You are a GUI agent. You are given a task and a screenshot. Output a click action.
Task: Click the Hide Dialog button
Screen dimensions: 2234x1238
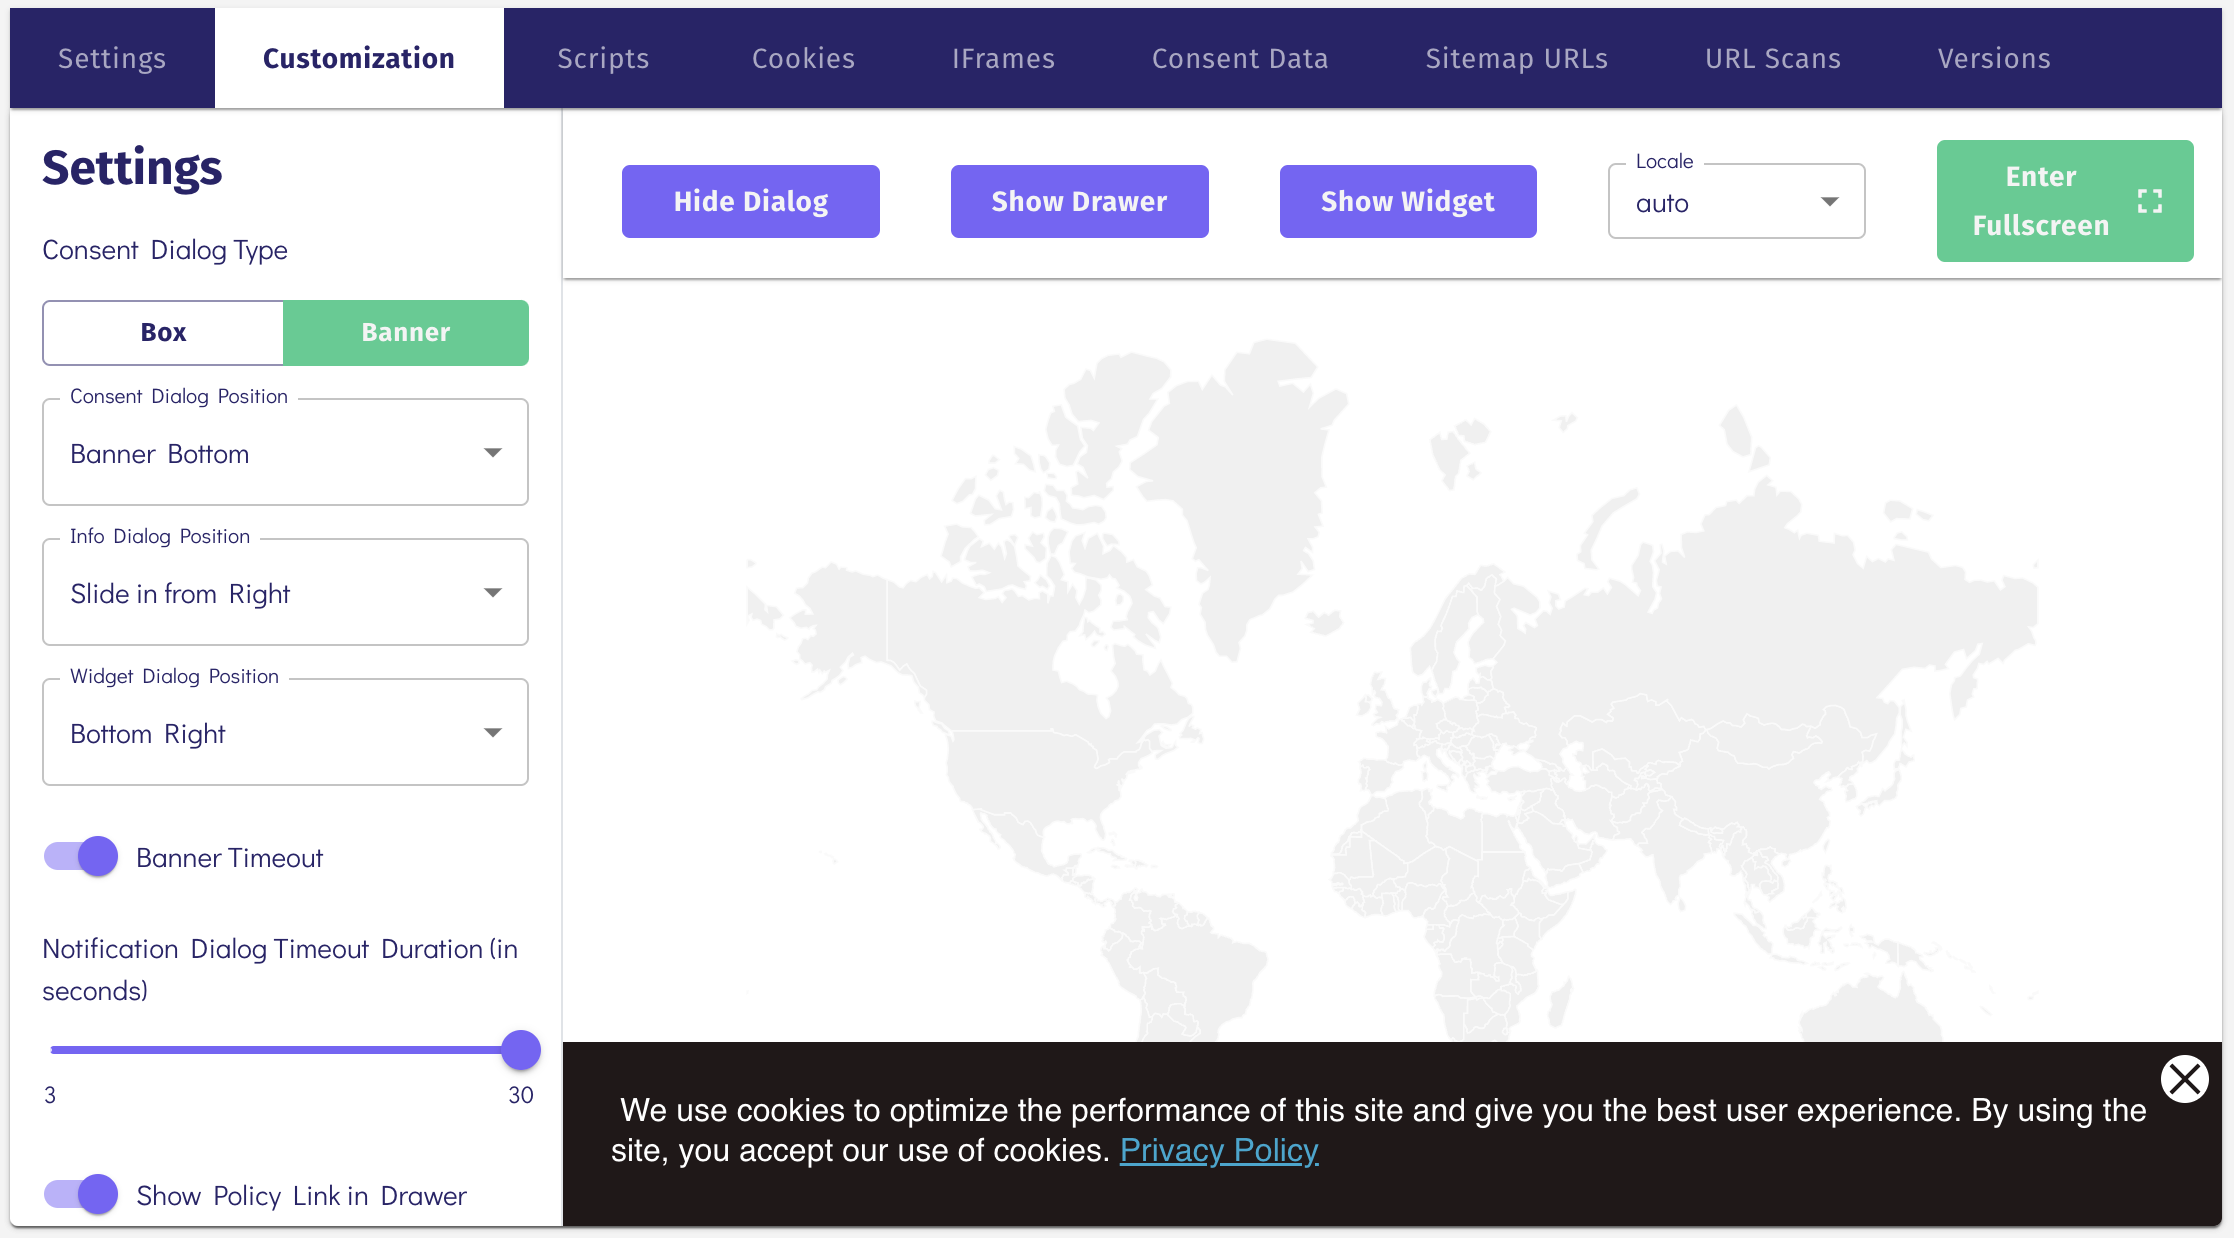pos(750,201)
